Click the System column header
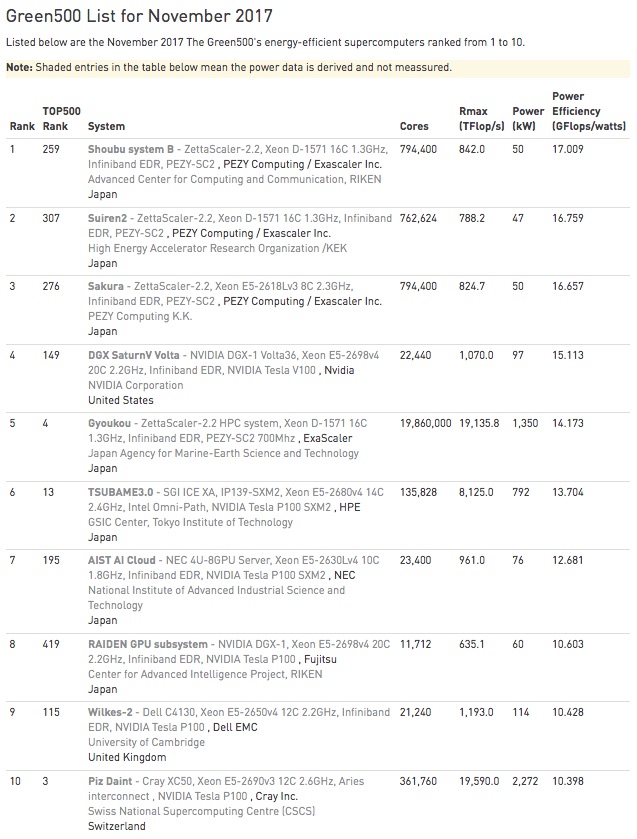637x839 pixels. [107, 127]
